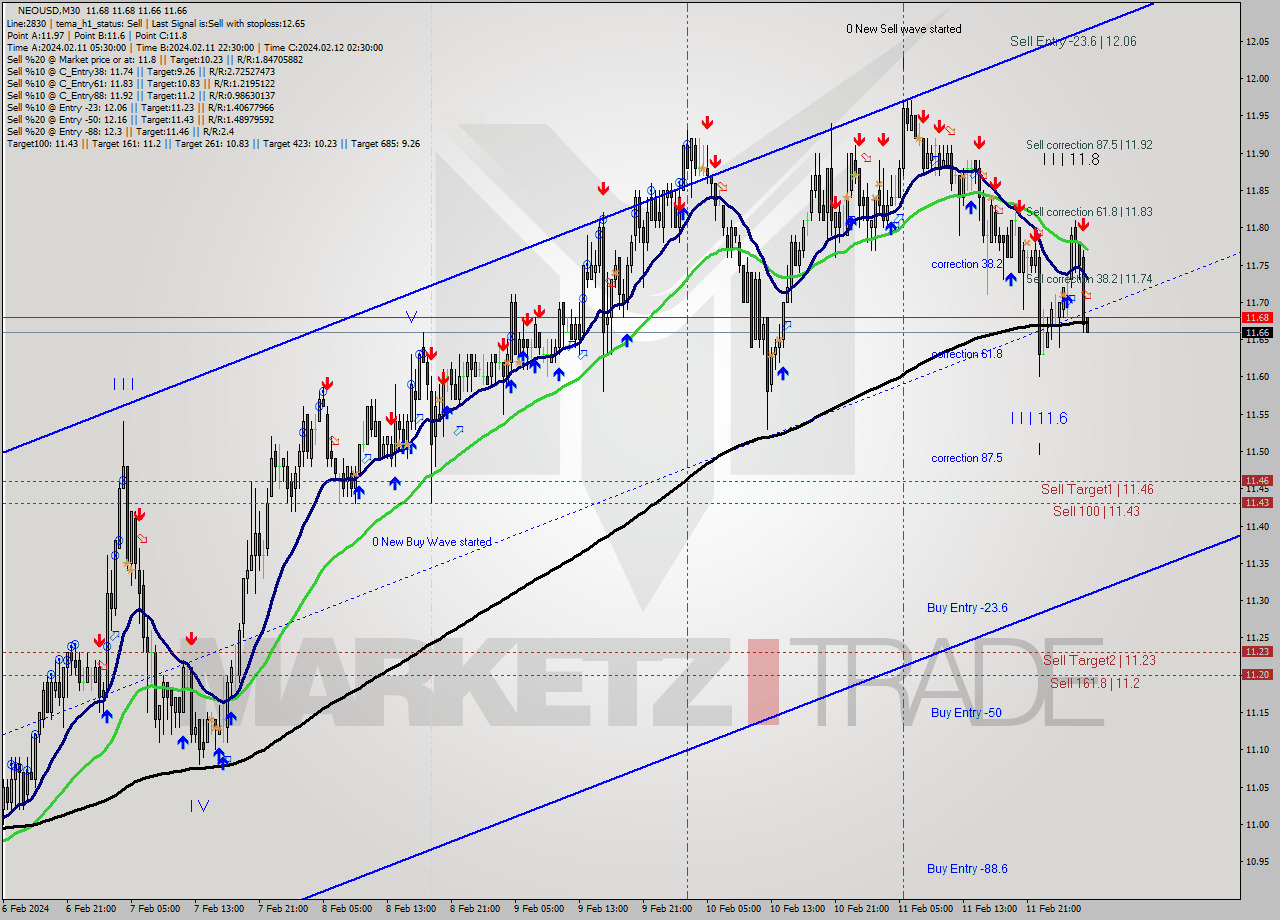Click the '8 Feb 21:00' time axis label

475,909
